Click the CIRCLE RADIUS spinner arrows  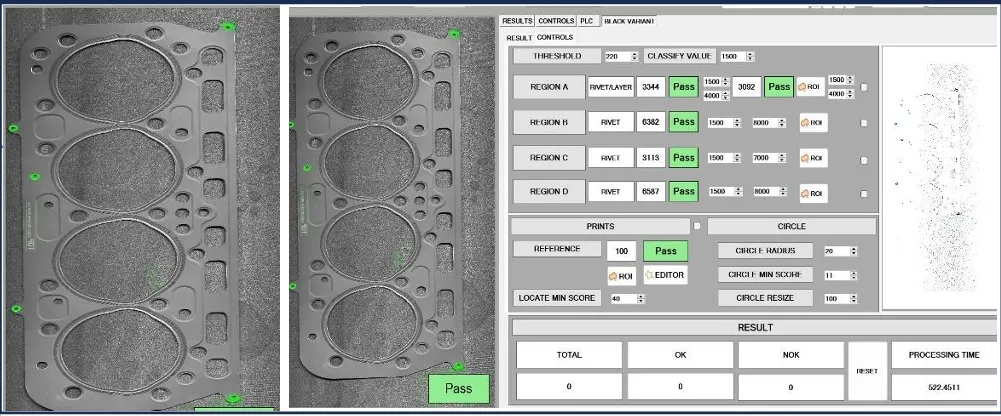855,251
